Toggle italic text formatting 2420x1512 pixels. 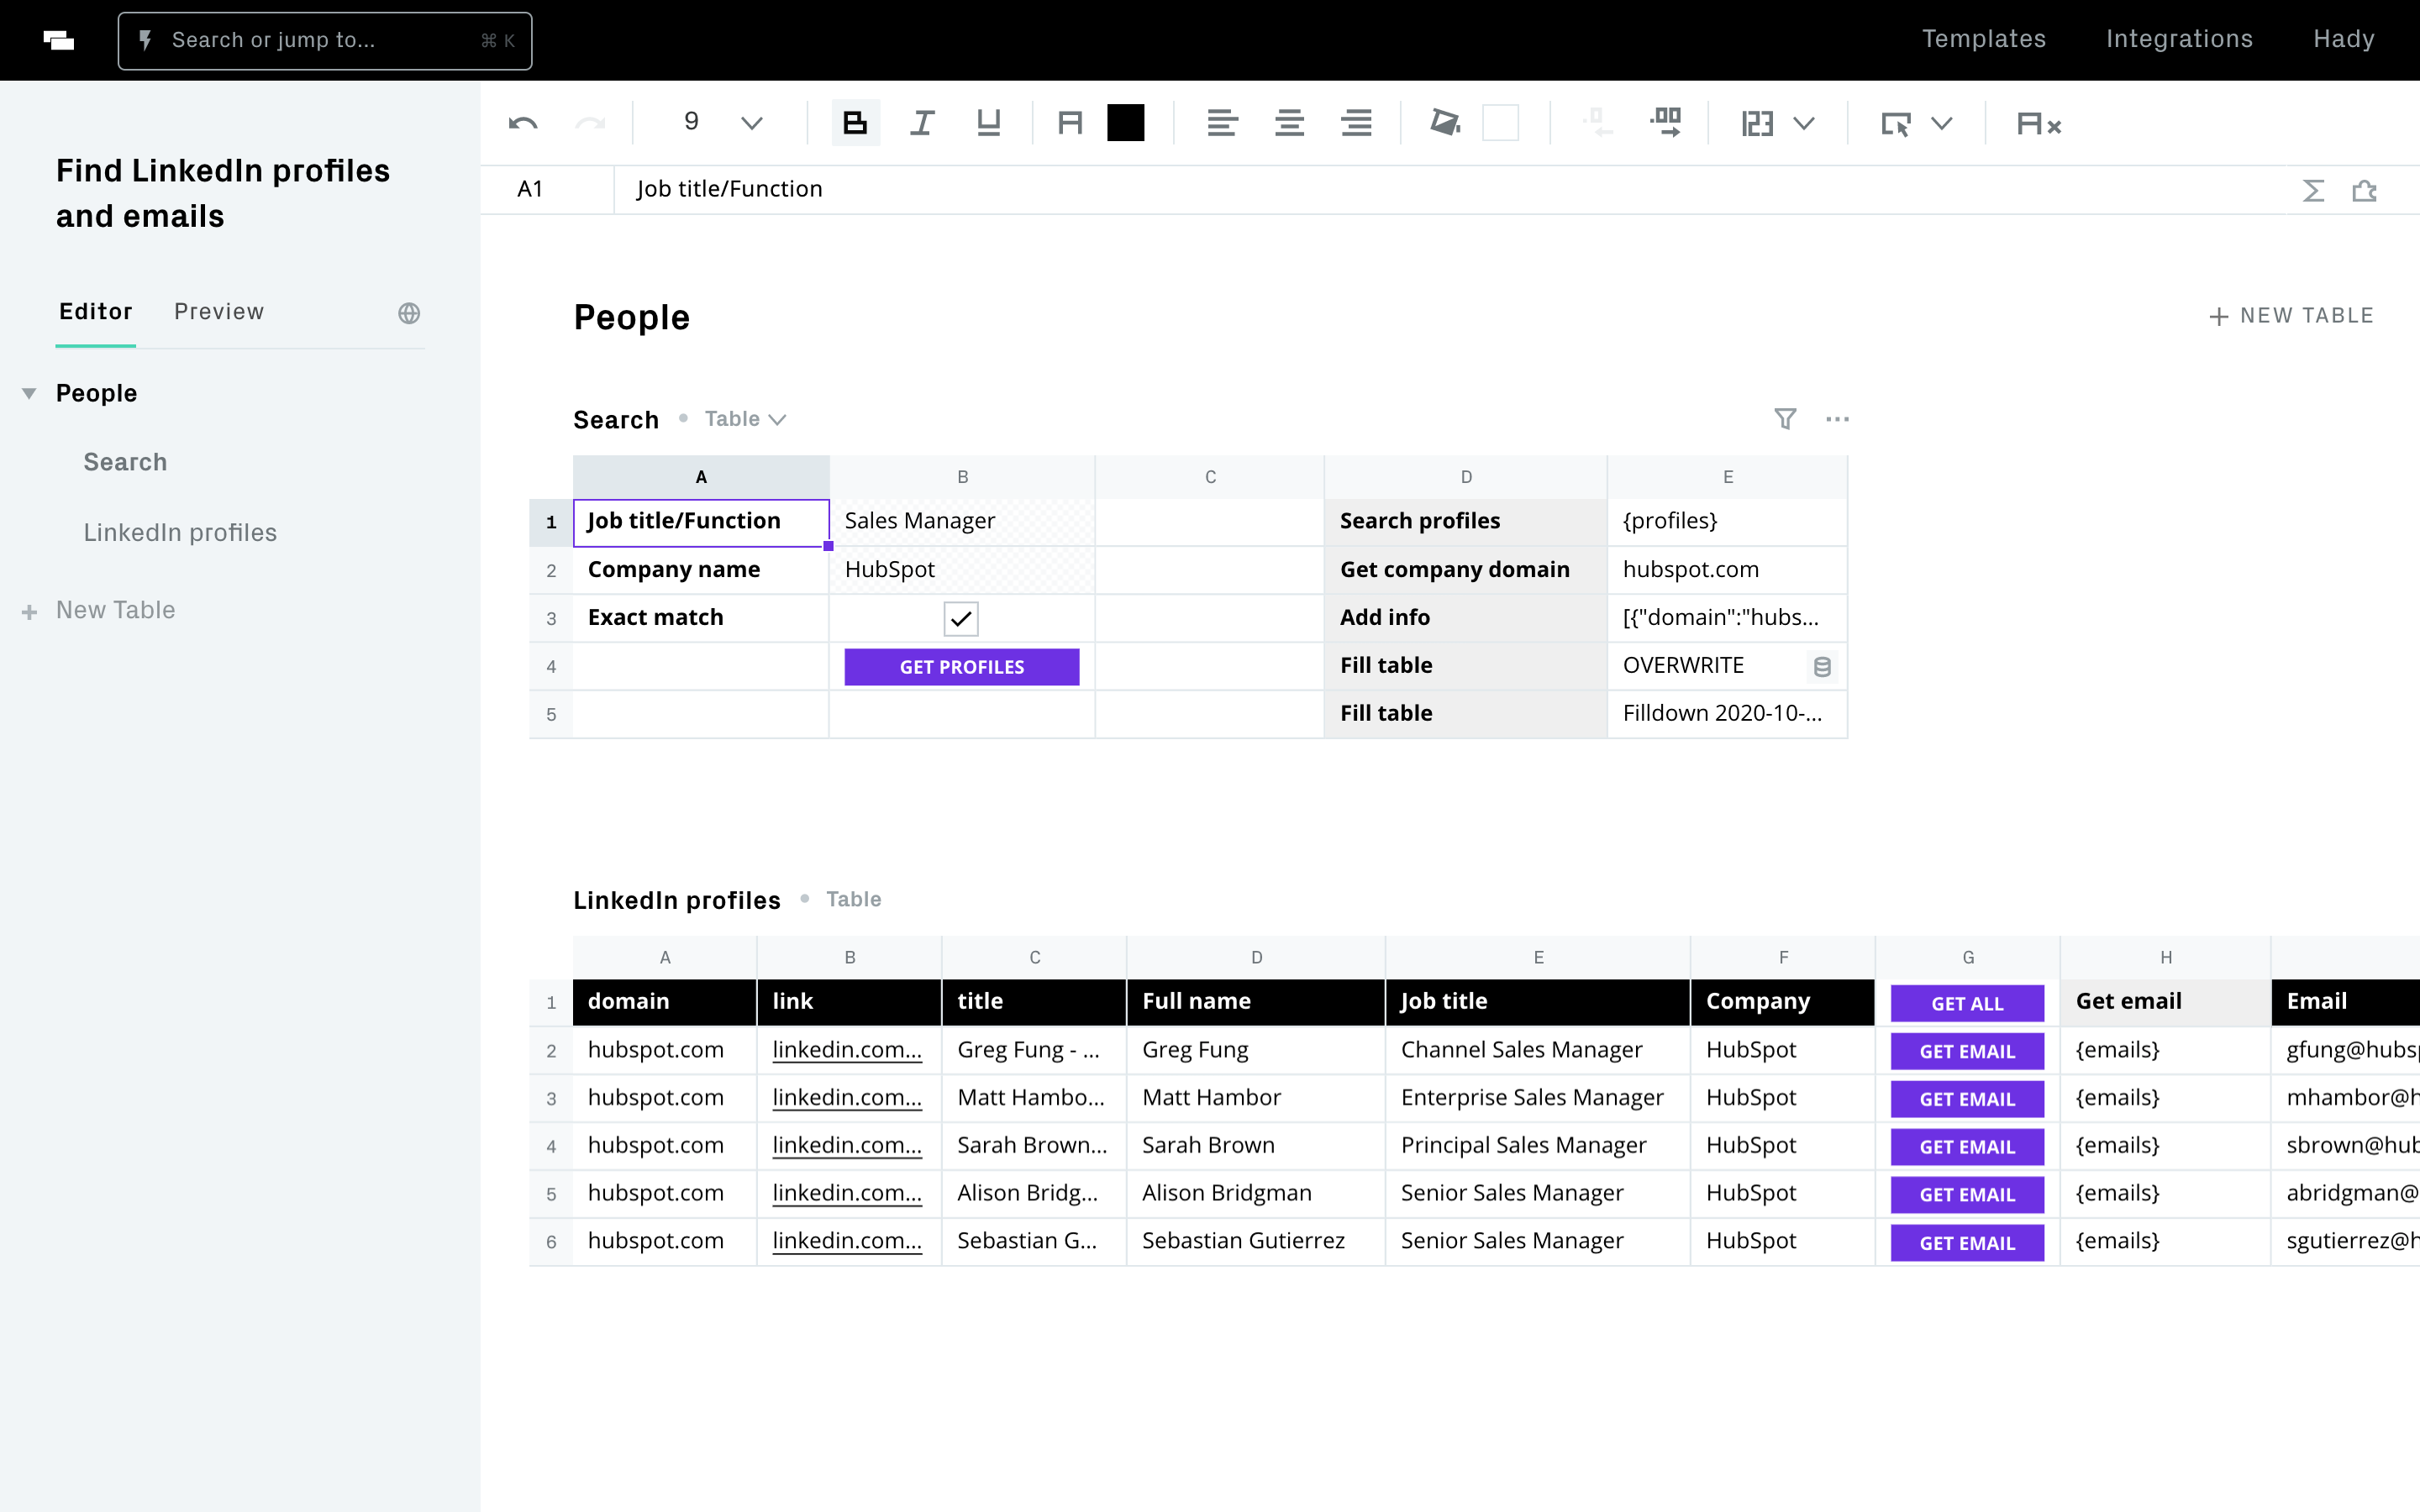point(921,124)
